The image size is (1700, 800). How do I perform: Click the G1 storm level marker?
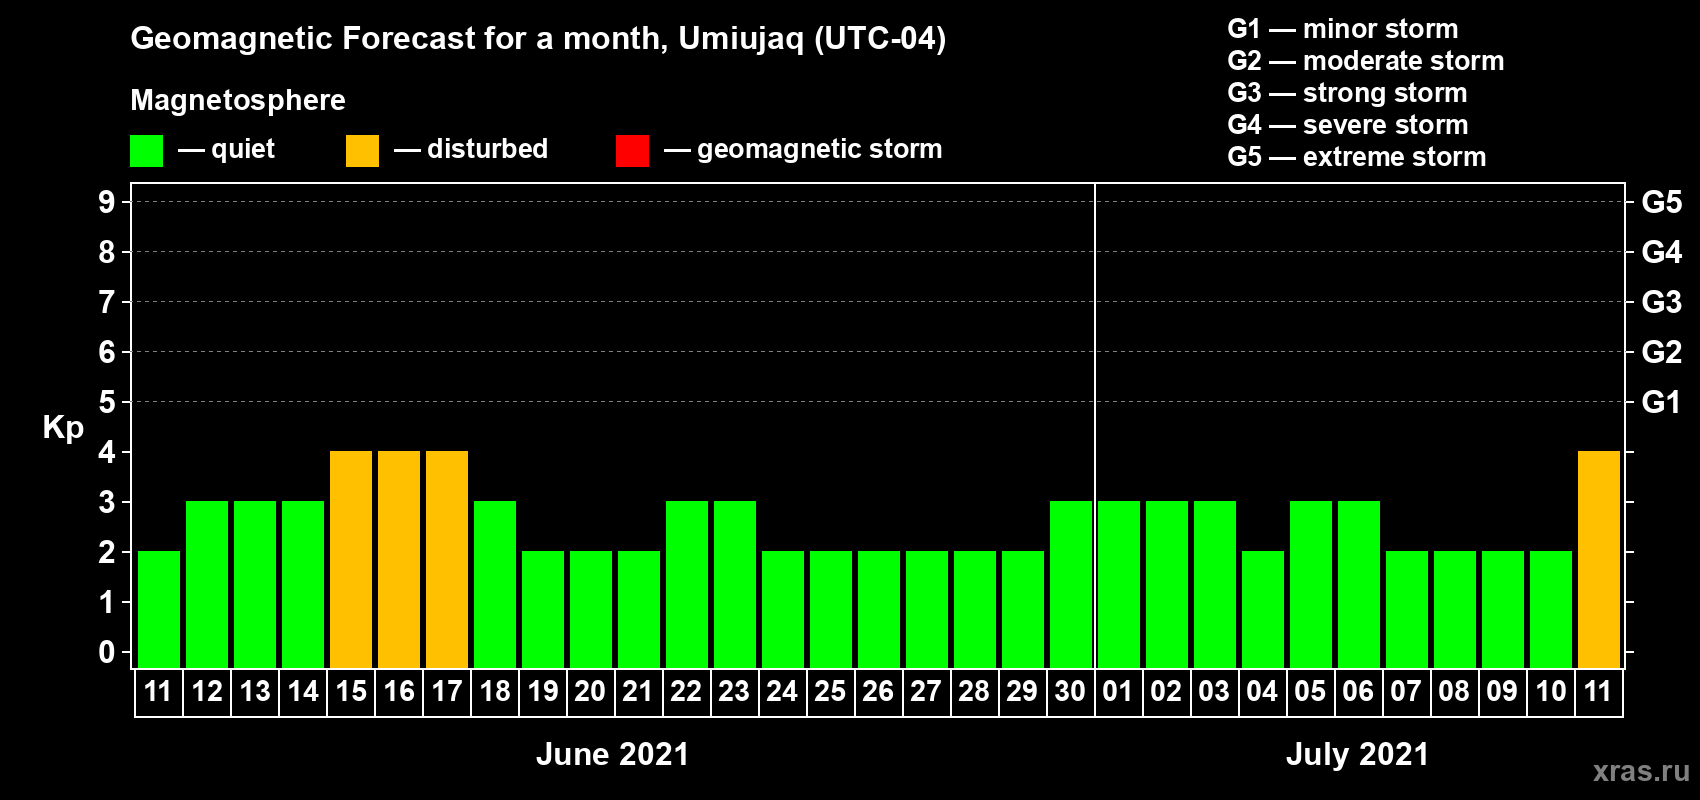1661,402
